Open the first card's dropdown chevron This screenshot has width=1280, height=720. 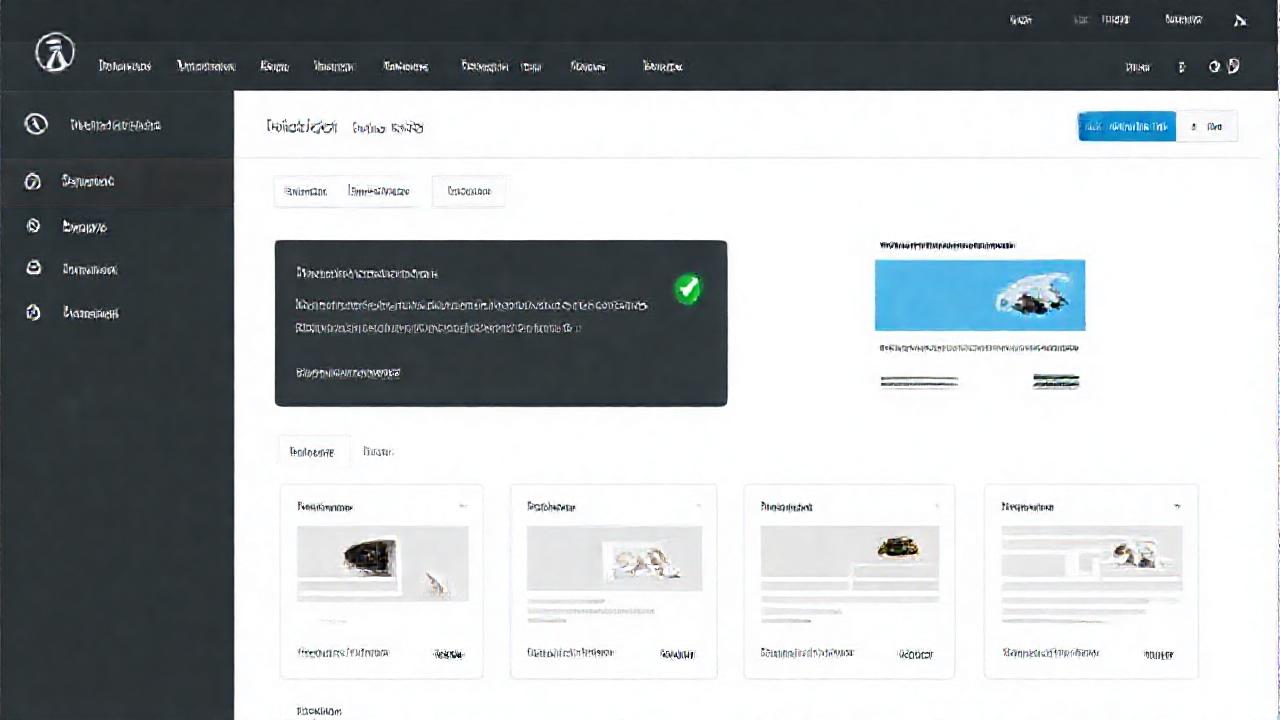tap(462, 507)
